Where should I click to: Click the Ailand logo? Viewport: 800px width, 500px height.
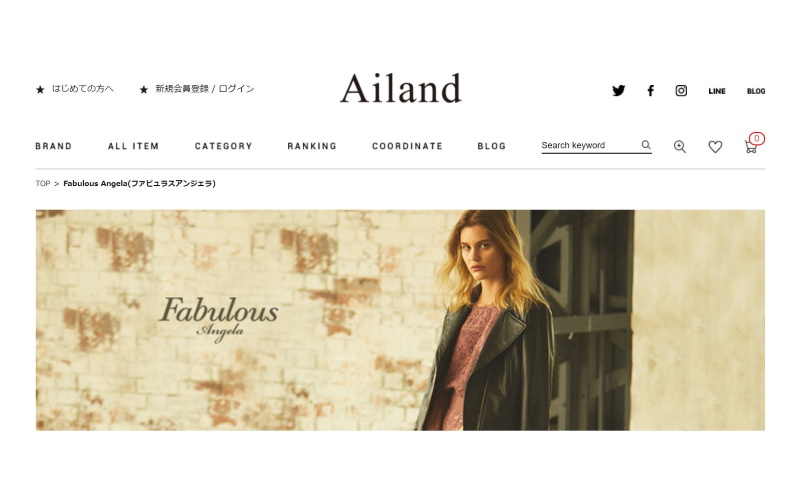point(401,88)
